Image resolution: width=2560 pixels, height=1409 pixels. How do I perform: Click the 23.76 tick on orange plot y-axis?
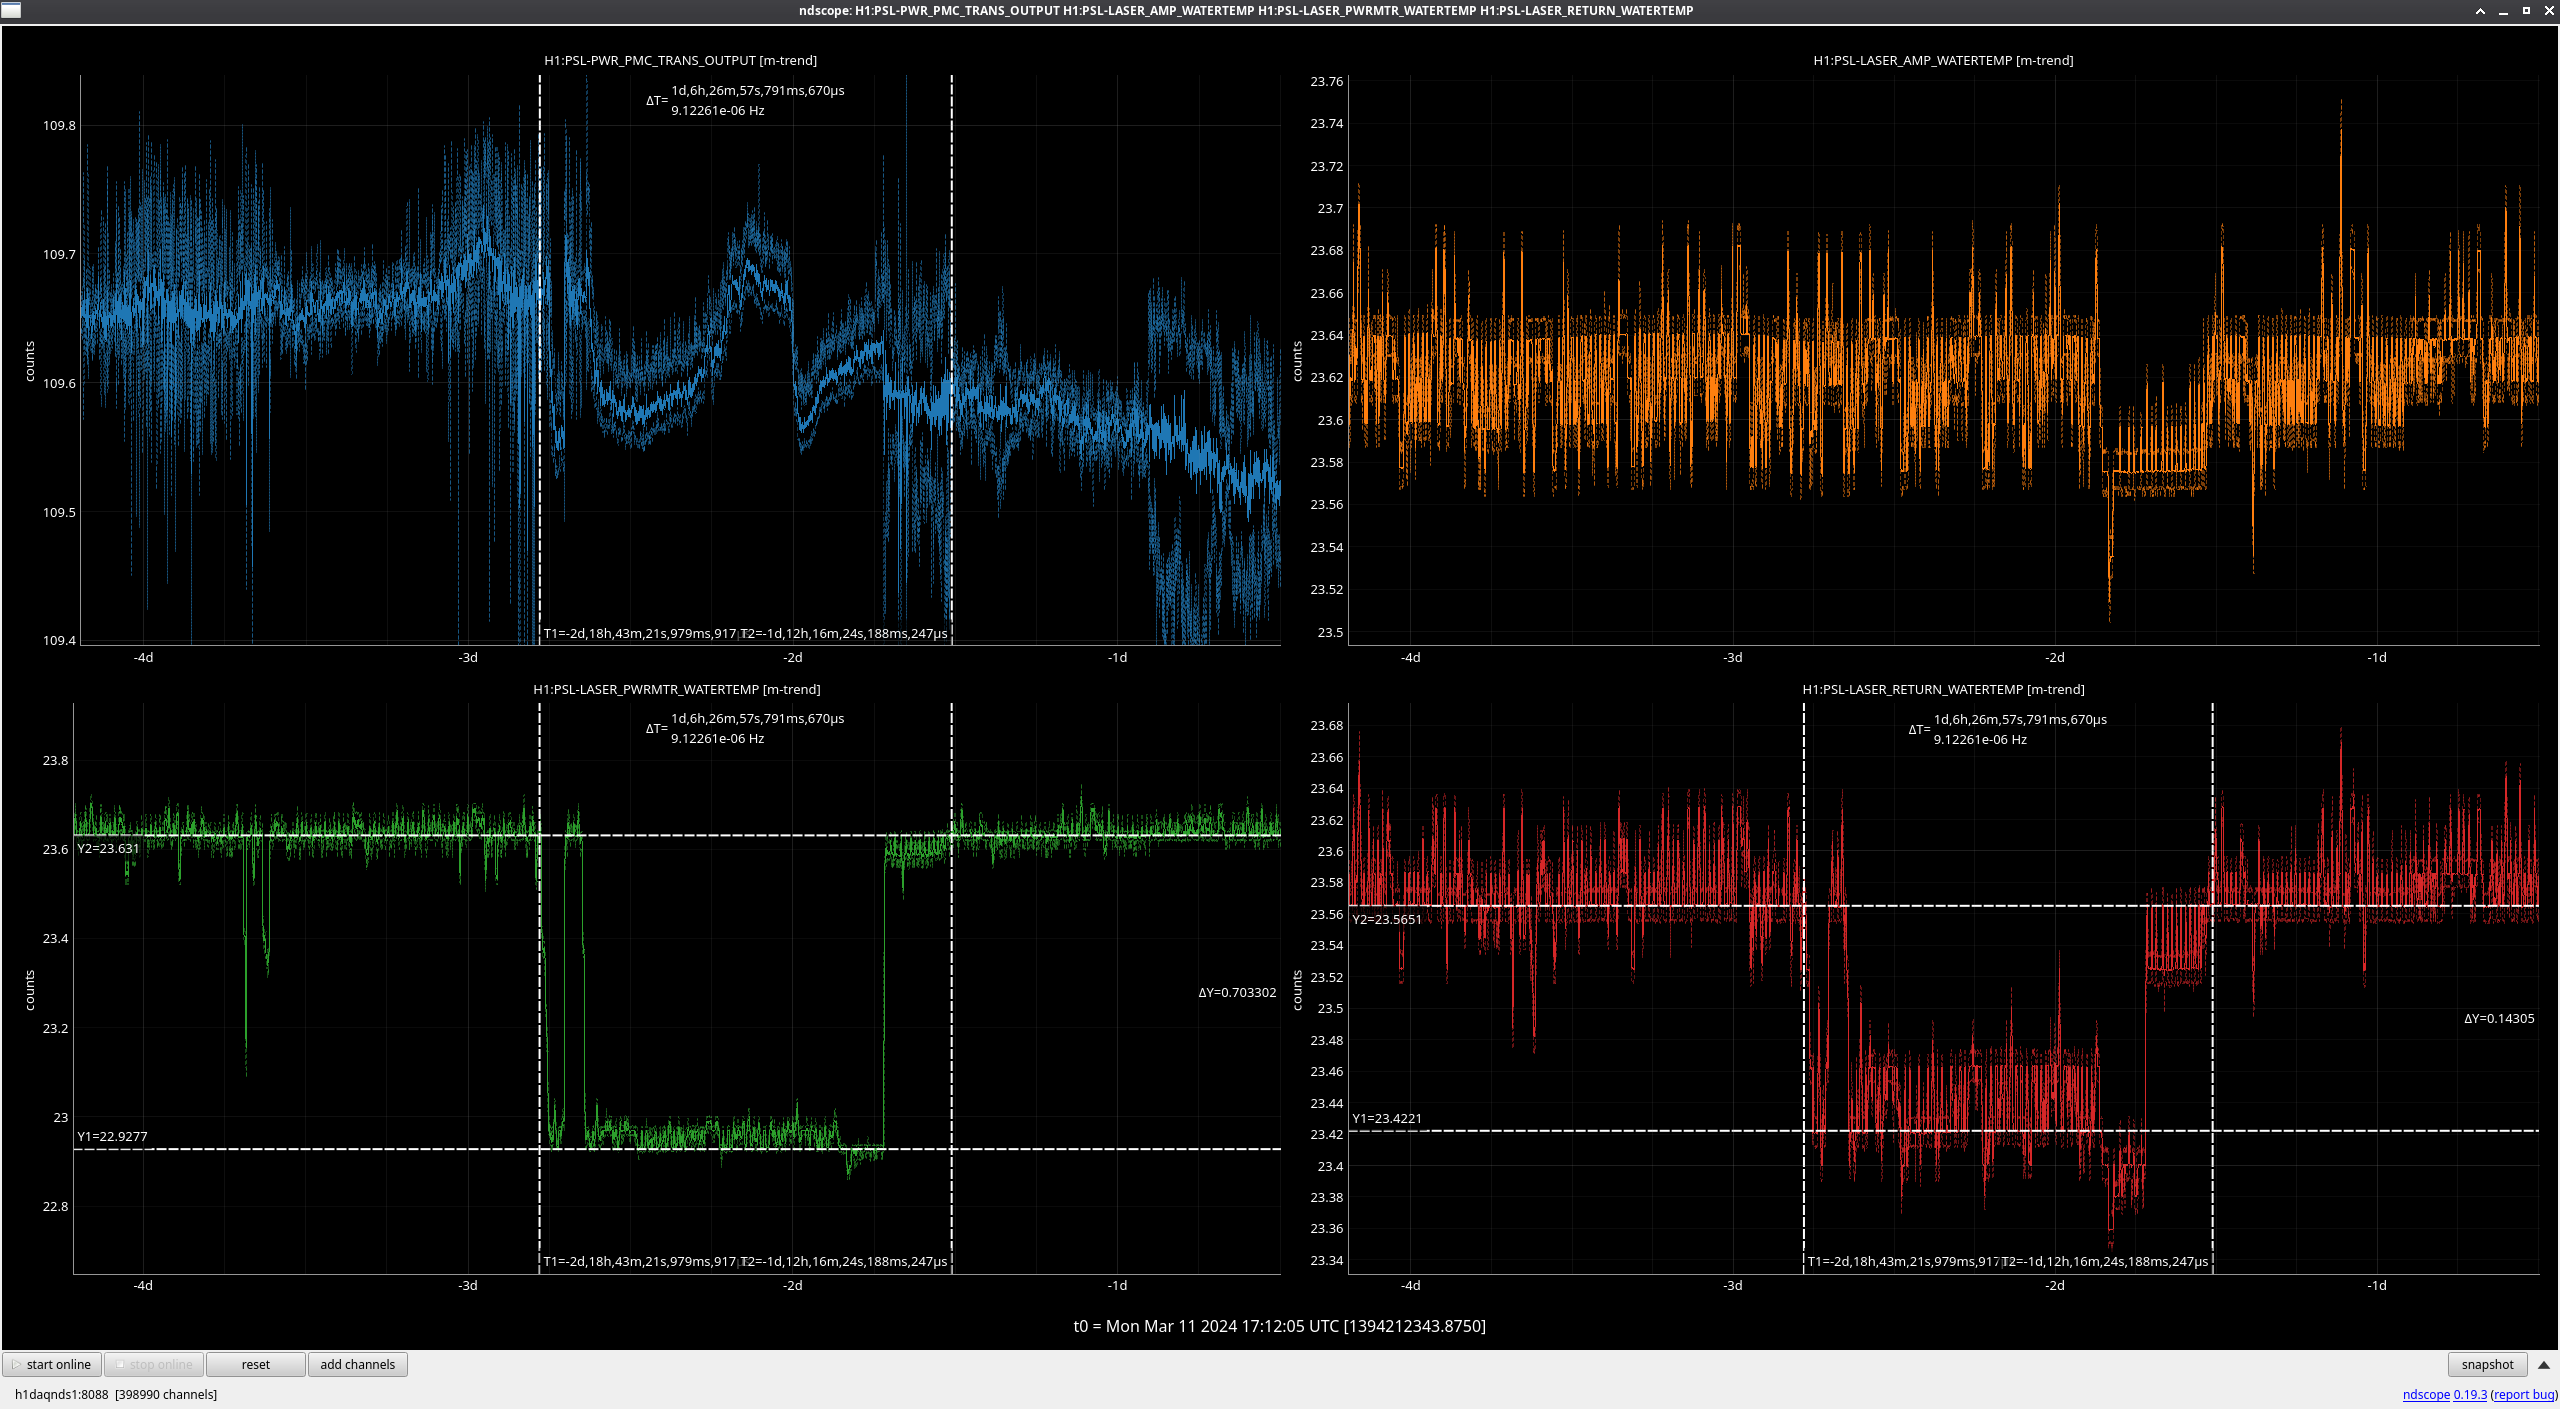point(1327,81)
